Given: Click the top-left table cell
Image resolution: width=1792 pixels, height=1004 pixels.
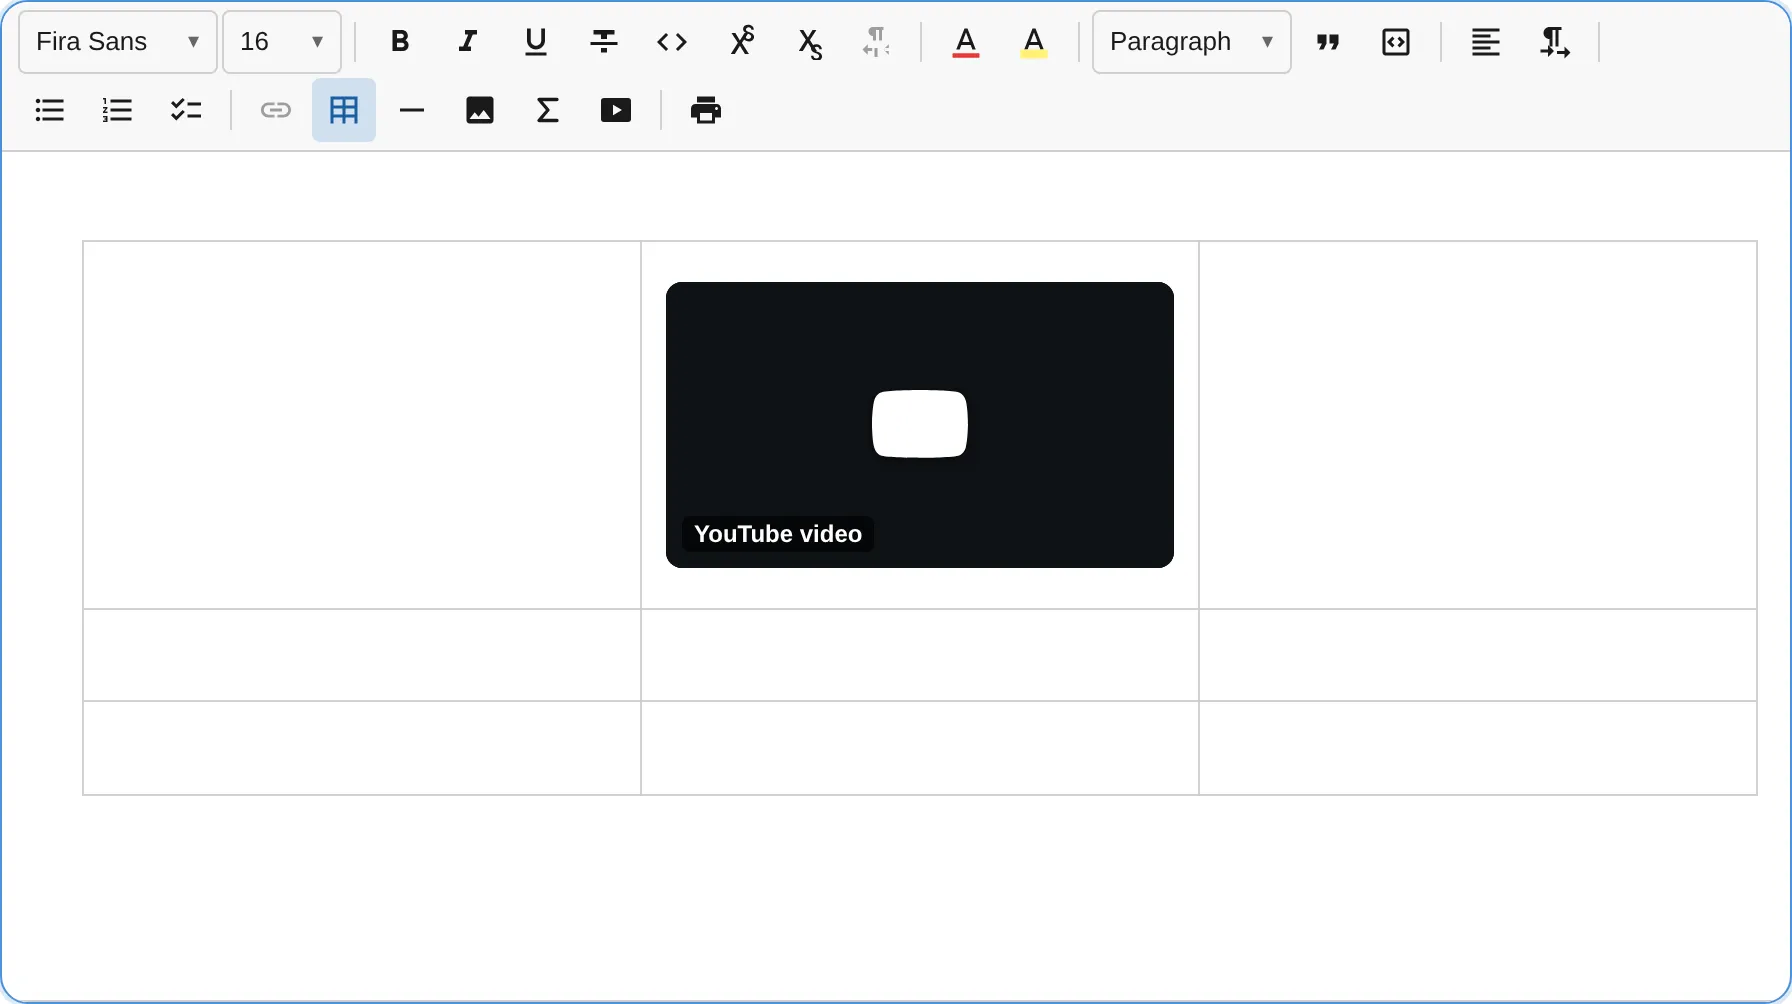Looking at the screenshot, I should tap(362, 425).
